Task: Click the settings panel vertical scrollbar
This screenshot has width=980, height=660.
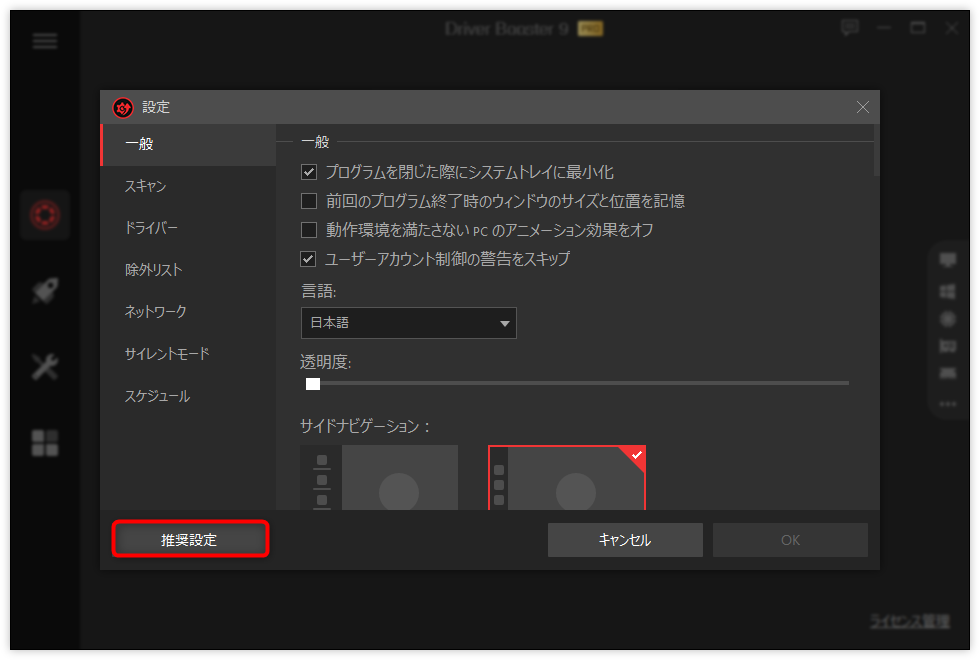Action: pyautogui.click(x=876, y=151)
